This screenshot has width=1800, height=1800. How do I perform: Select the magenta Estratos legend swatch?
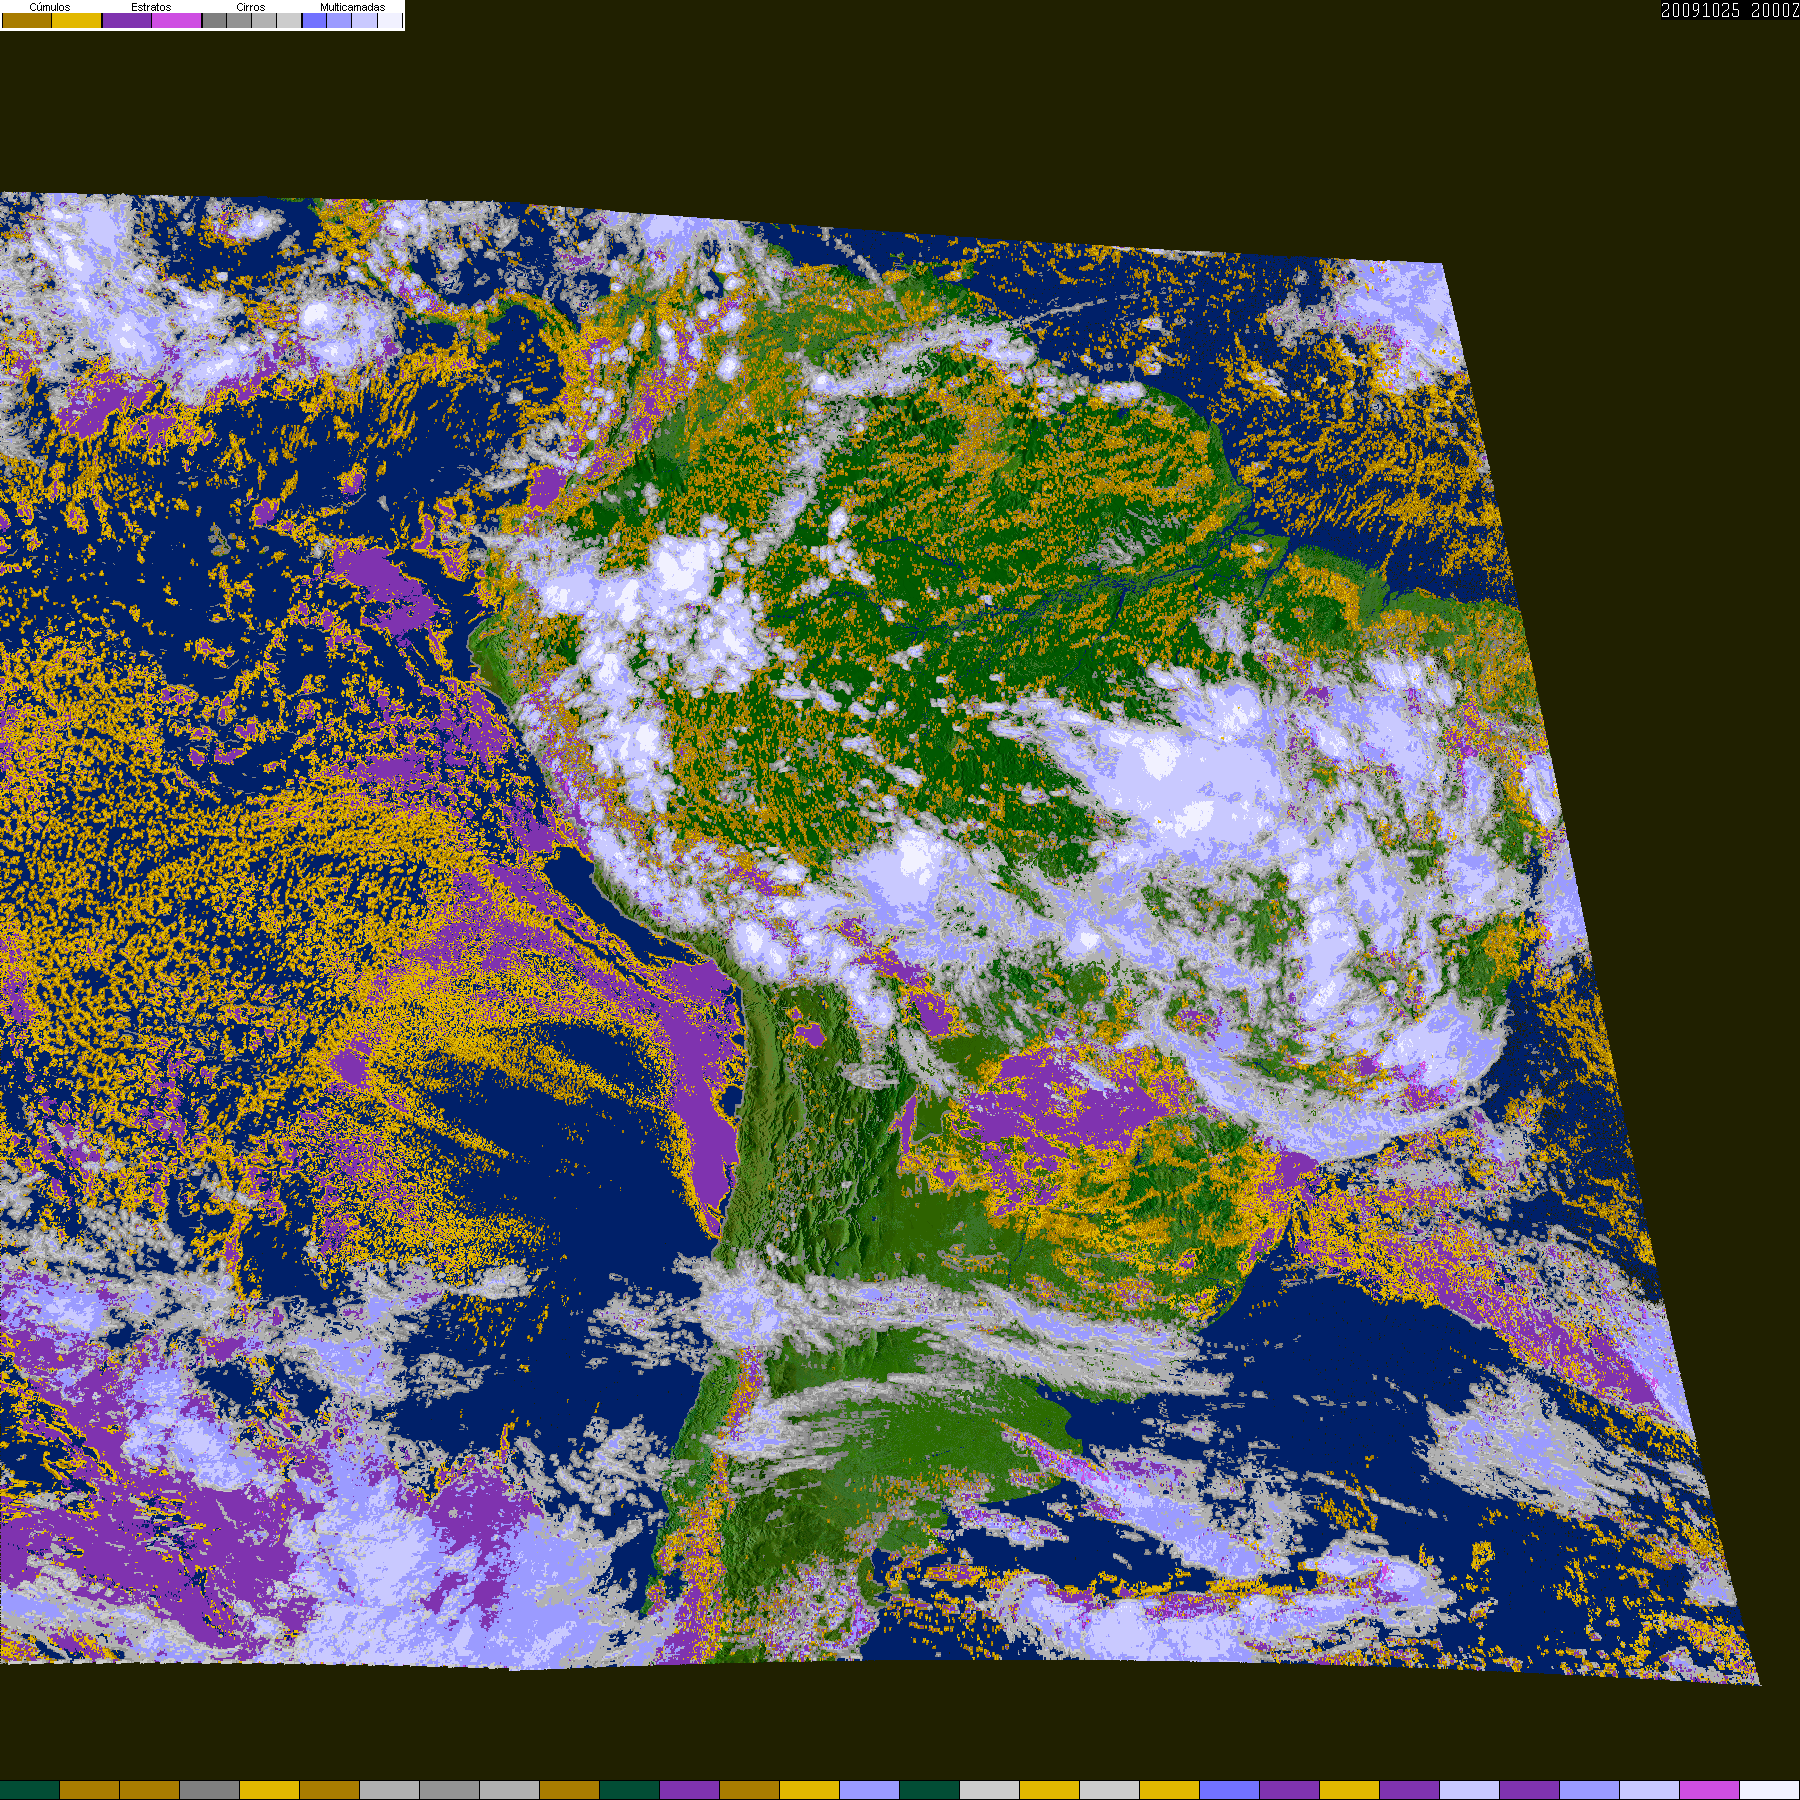(x=176, y=20)
